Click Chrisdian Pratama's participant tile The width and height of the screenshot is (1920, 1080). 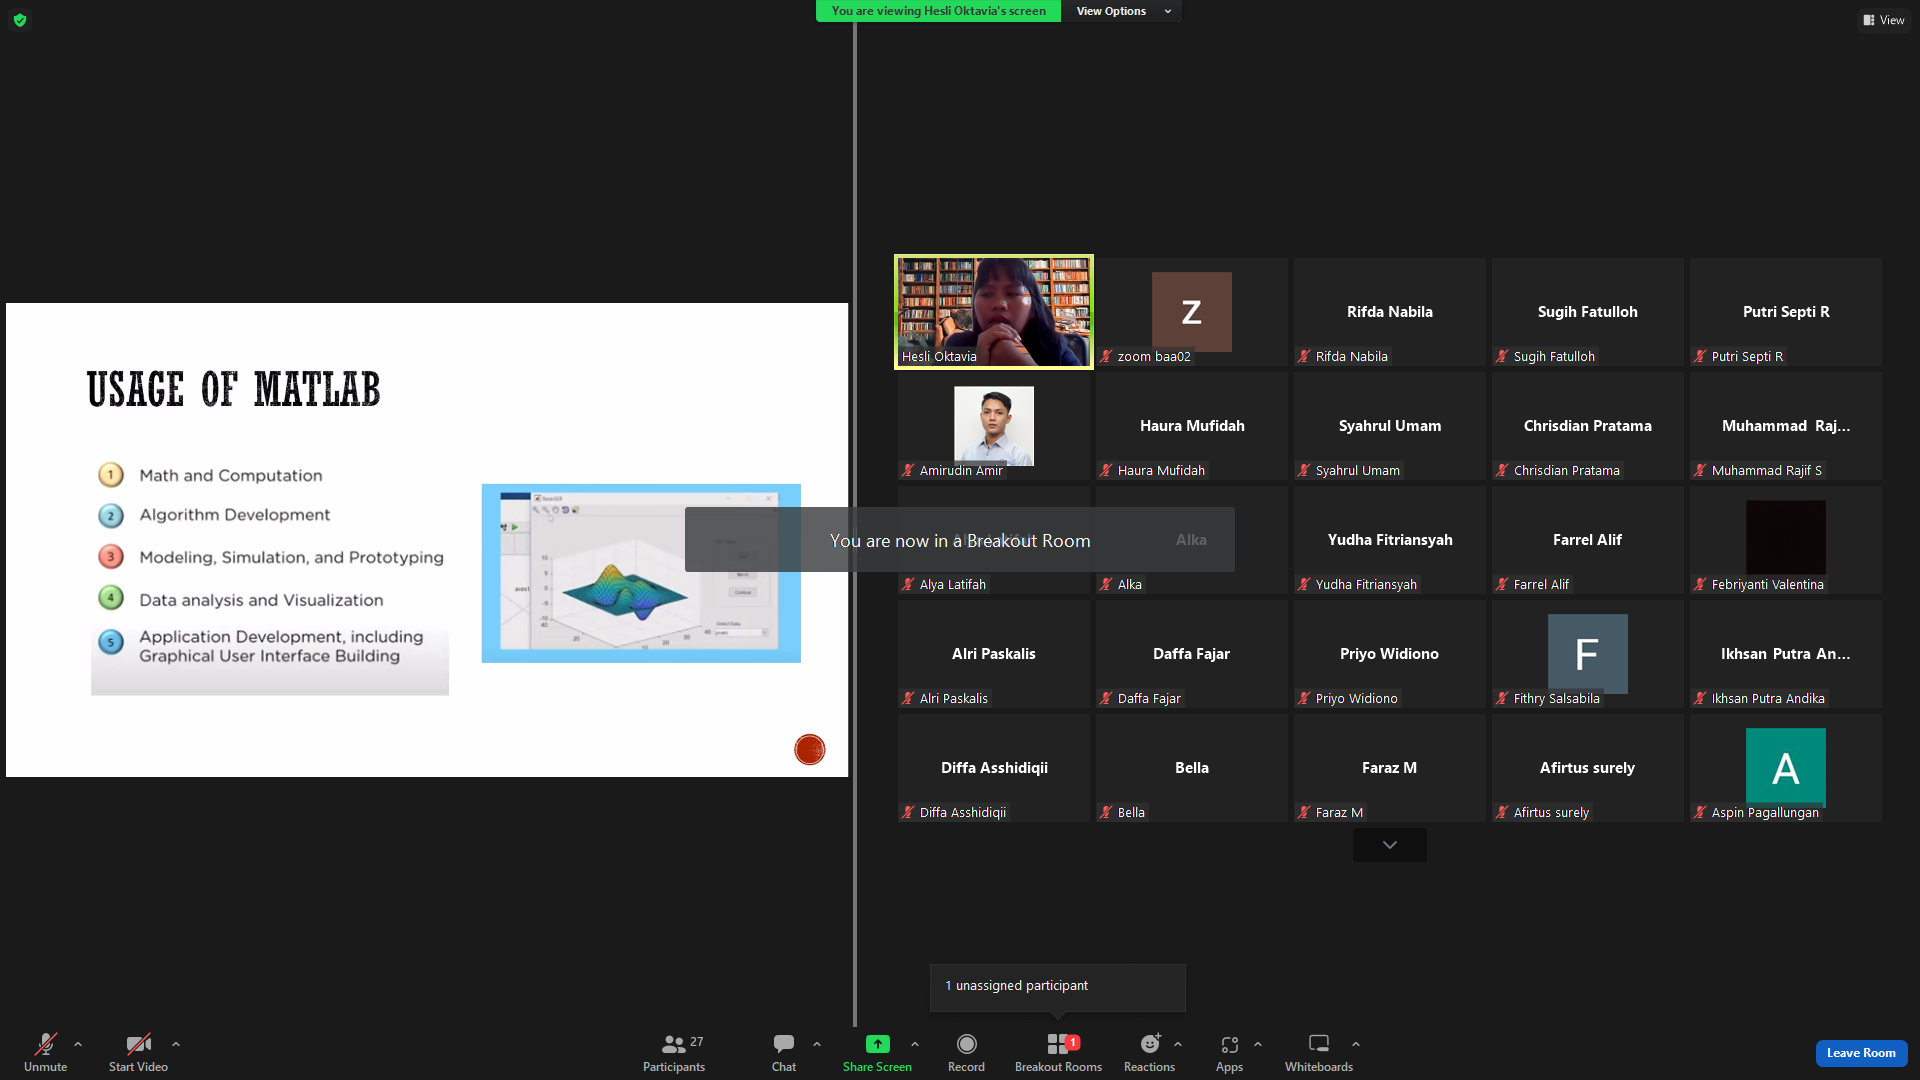click(x=1588, y=426)
